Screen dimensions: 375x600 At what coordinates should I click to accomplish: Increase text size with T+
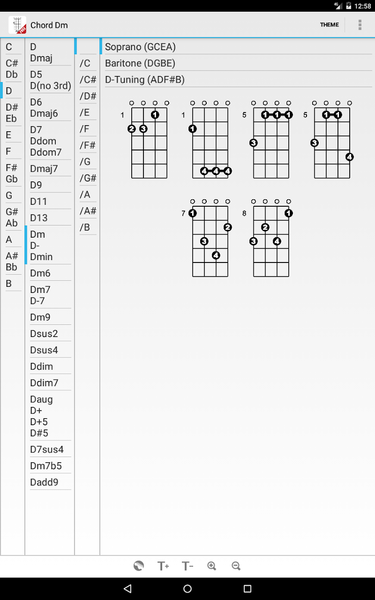163,566
